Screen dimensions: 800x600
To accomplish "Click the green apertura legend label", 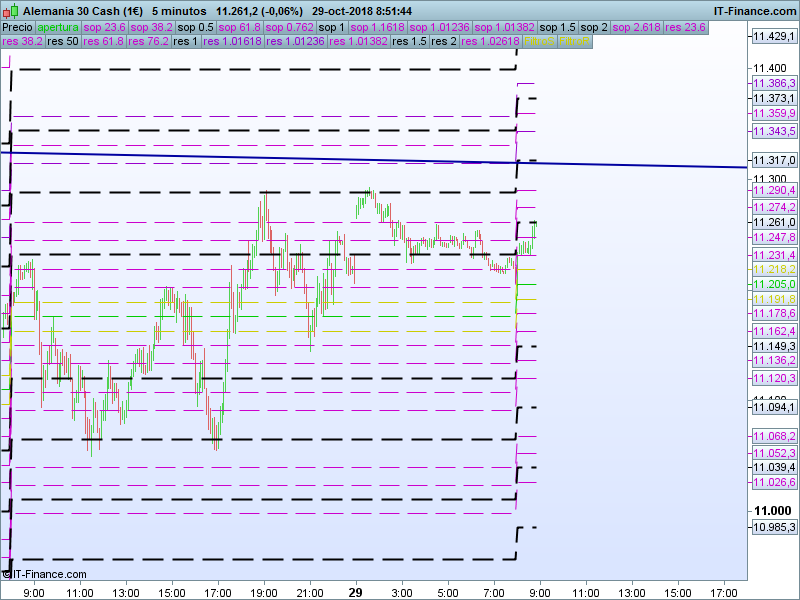I will pos(57,27).
